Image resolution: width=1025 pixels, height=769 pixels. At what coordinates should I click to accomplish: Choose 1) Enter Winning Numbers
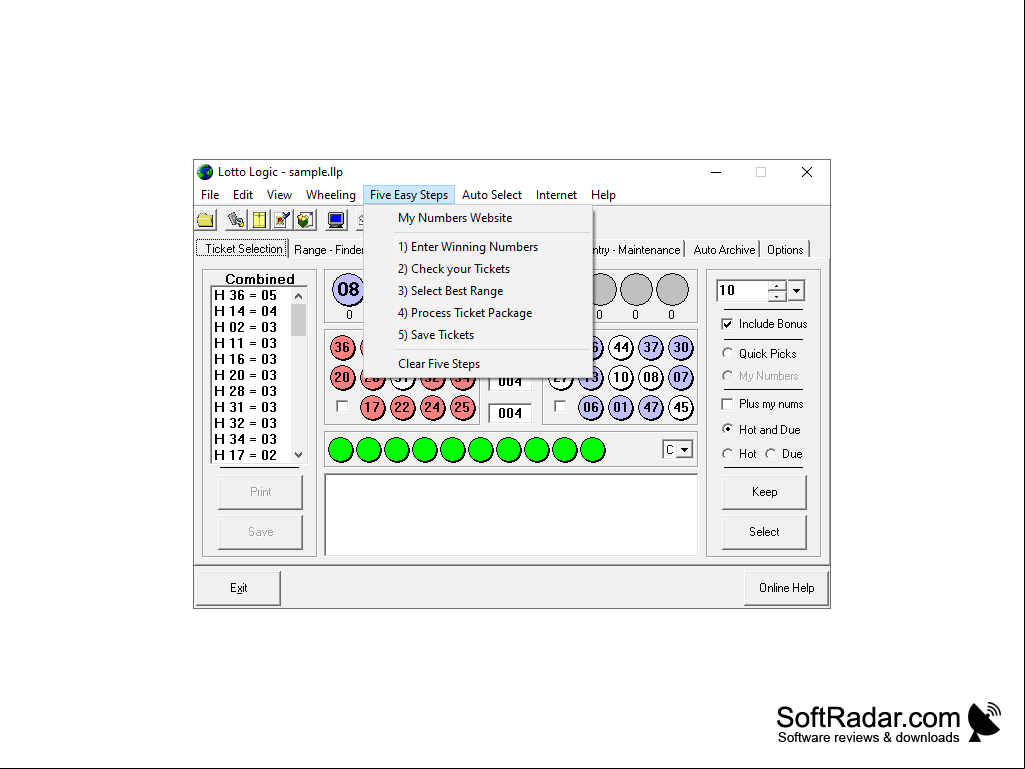click(x=478, y=247)
